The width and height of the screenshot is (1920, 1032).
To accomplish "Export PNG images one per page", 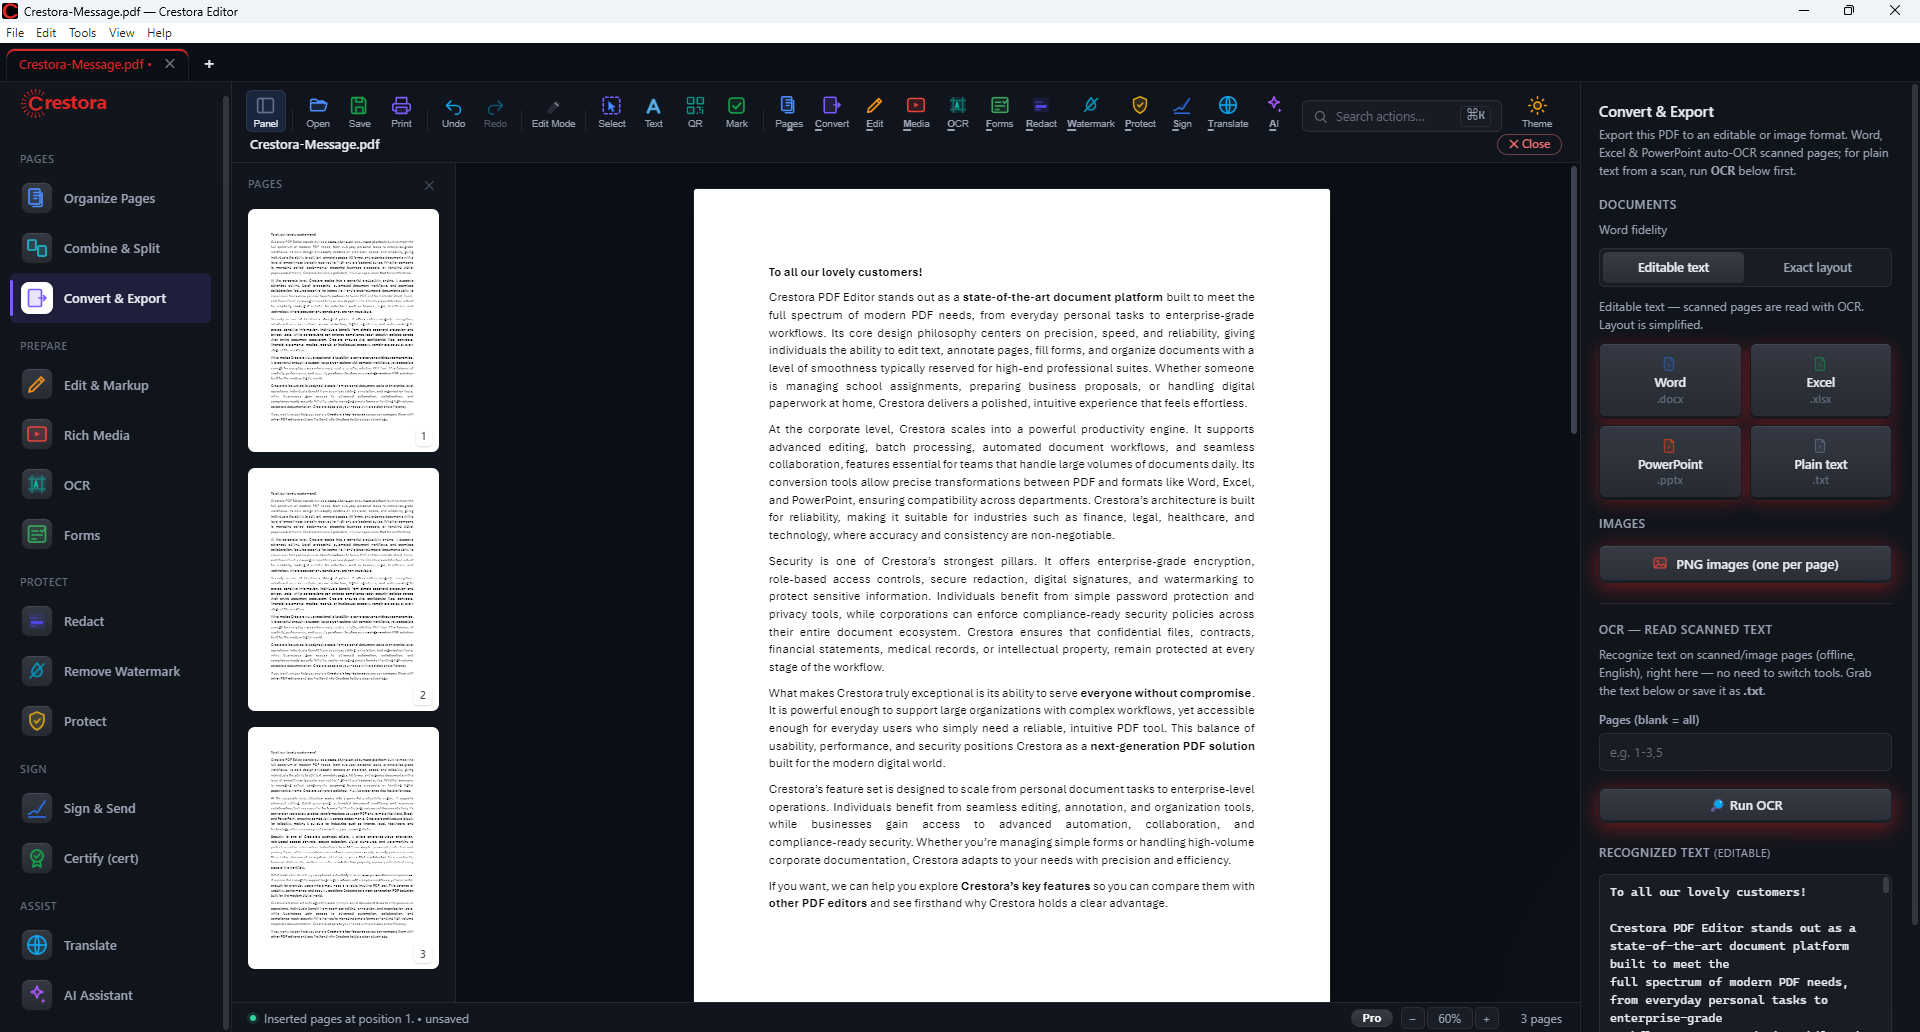I will (1745, 564).
